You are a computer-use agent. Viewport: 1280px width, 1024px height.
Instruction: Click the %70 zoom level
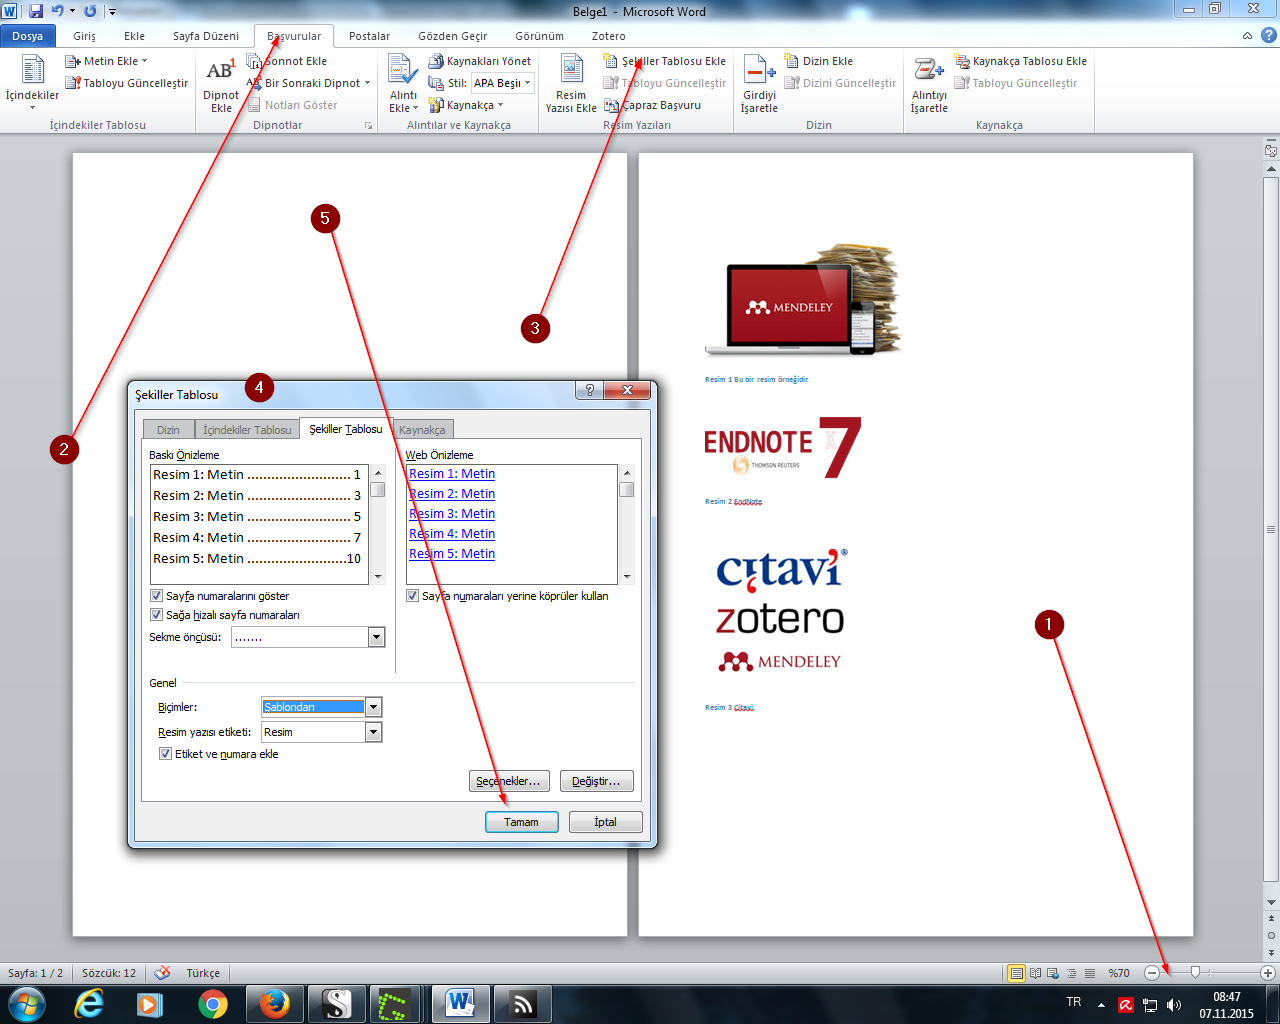pos(1119,973)
